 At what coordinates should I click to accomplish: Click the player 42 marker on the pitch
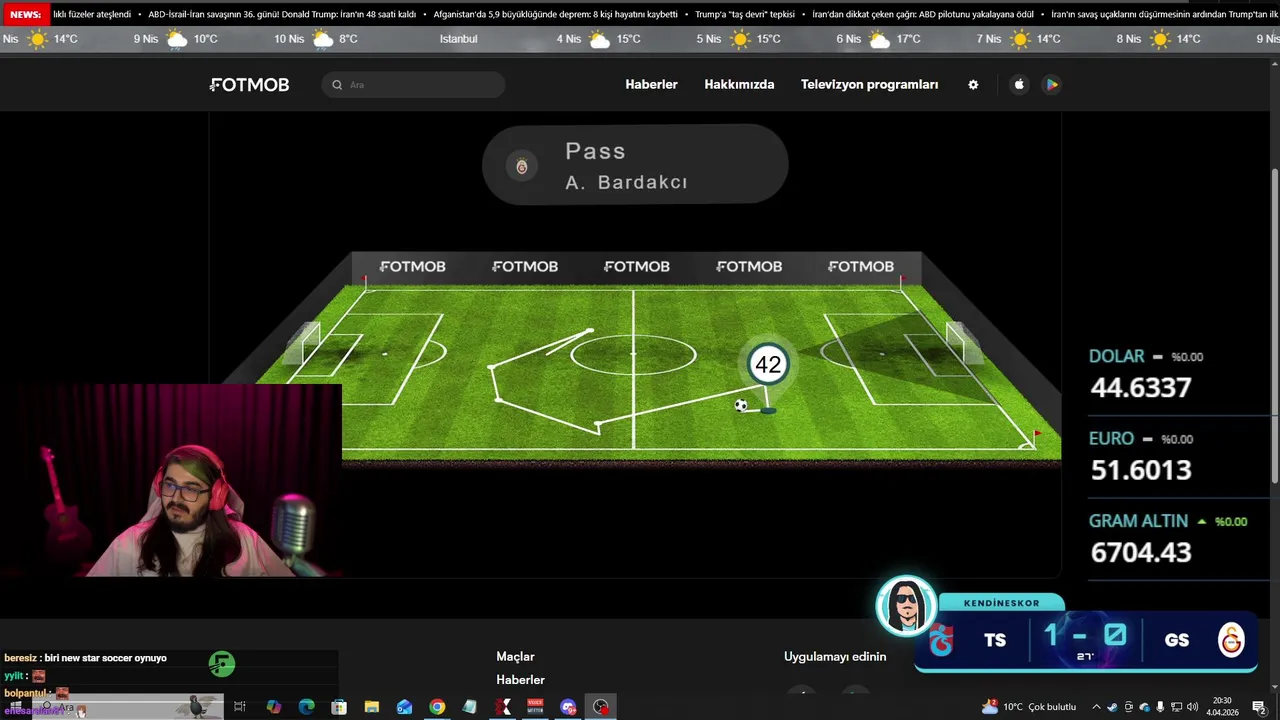click(x=768, y=365)
